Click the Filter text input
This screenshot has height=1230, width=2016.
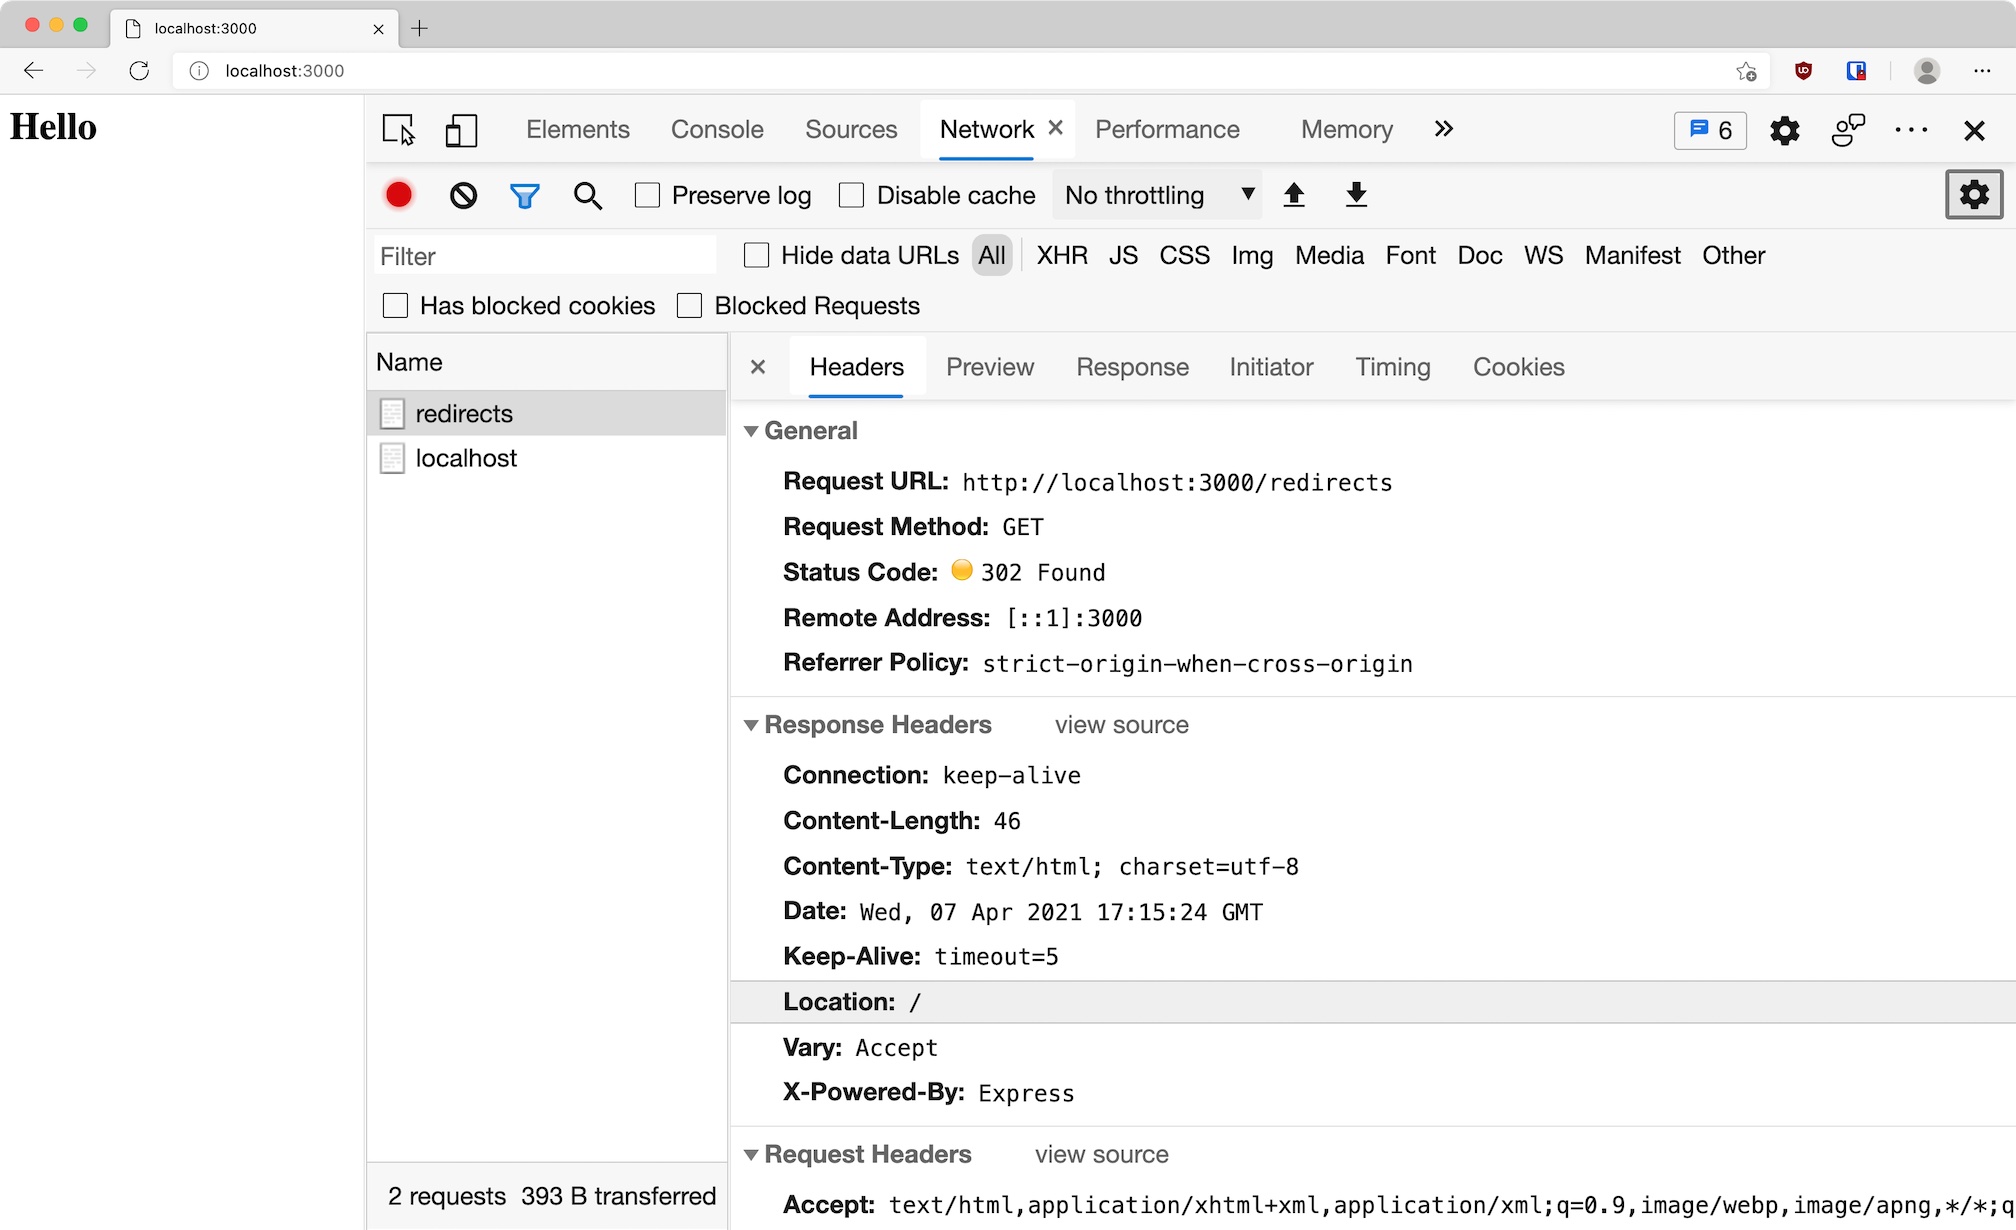point(546,256)
